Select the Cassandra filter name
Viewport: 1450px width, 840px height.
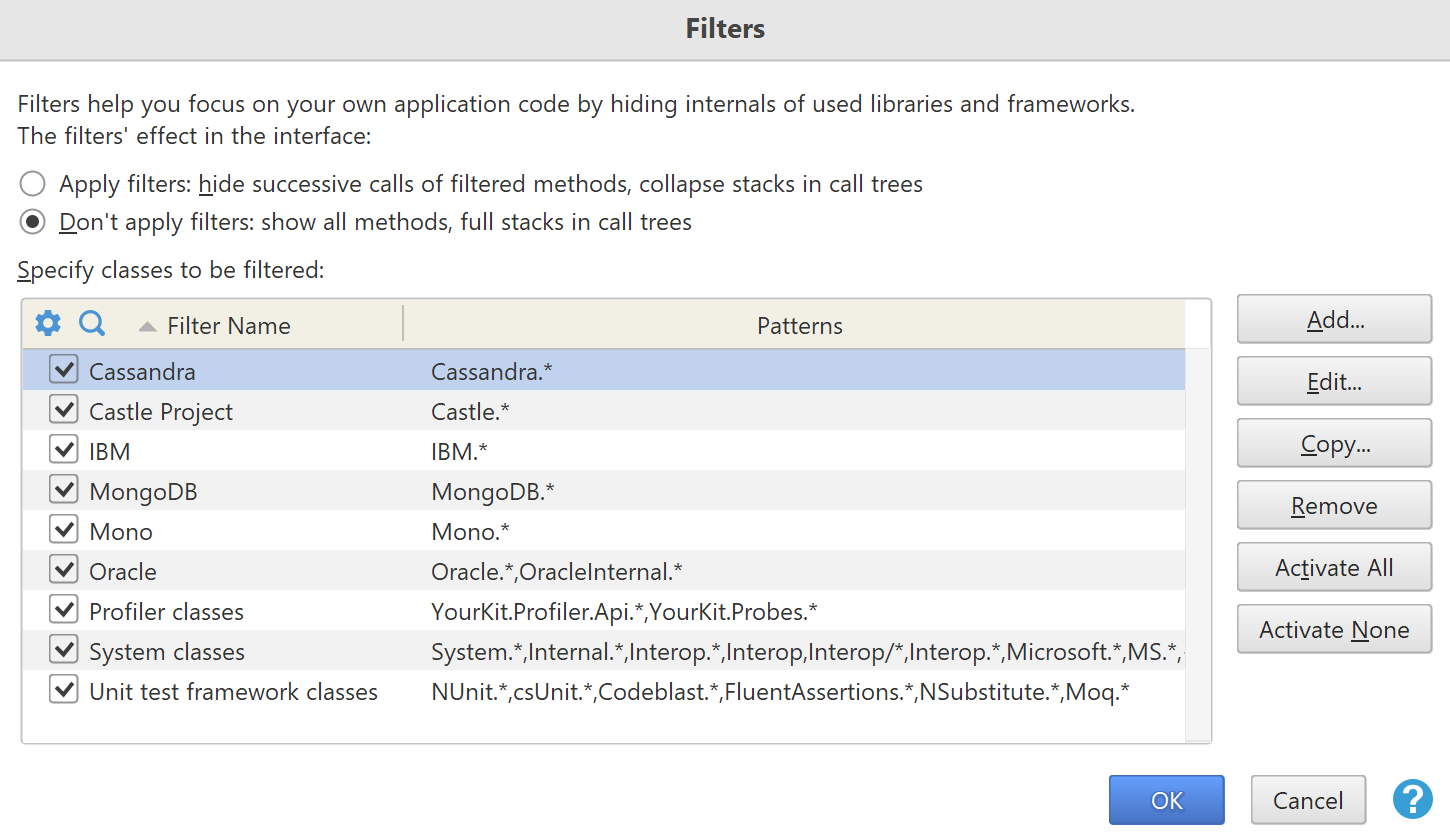142,372
